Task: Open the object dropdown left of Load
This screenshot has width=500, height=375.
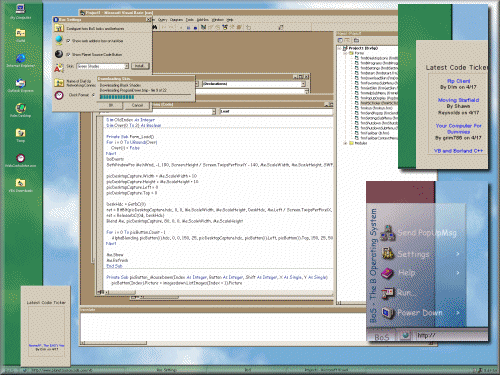Action: tap(214, 111)
